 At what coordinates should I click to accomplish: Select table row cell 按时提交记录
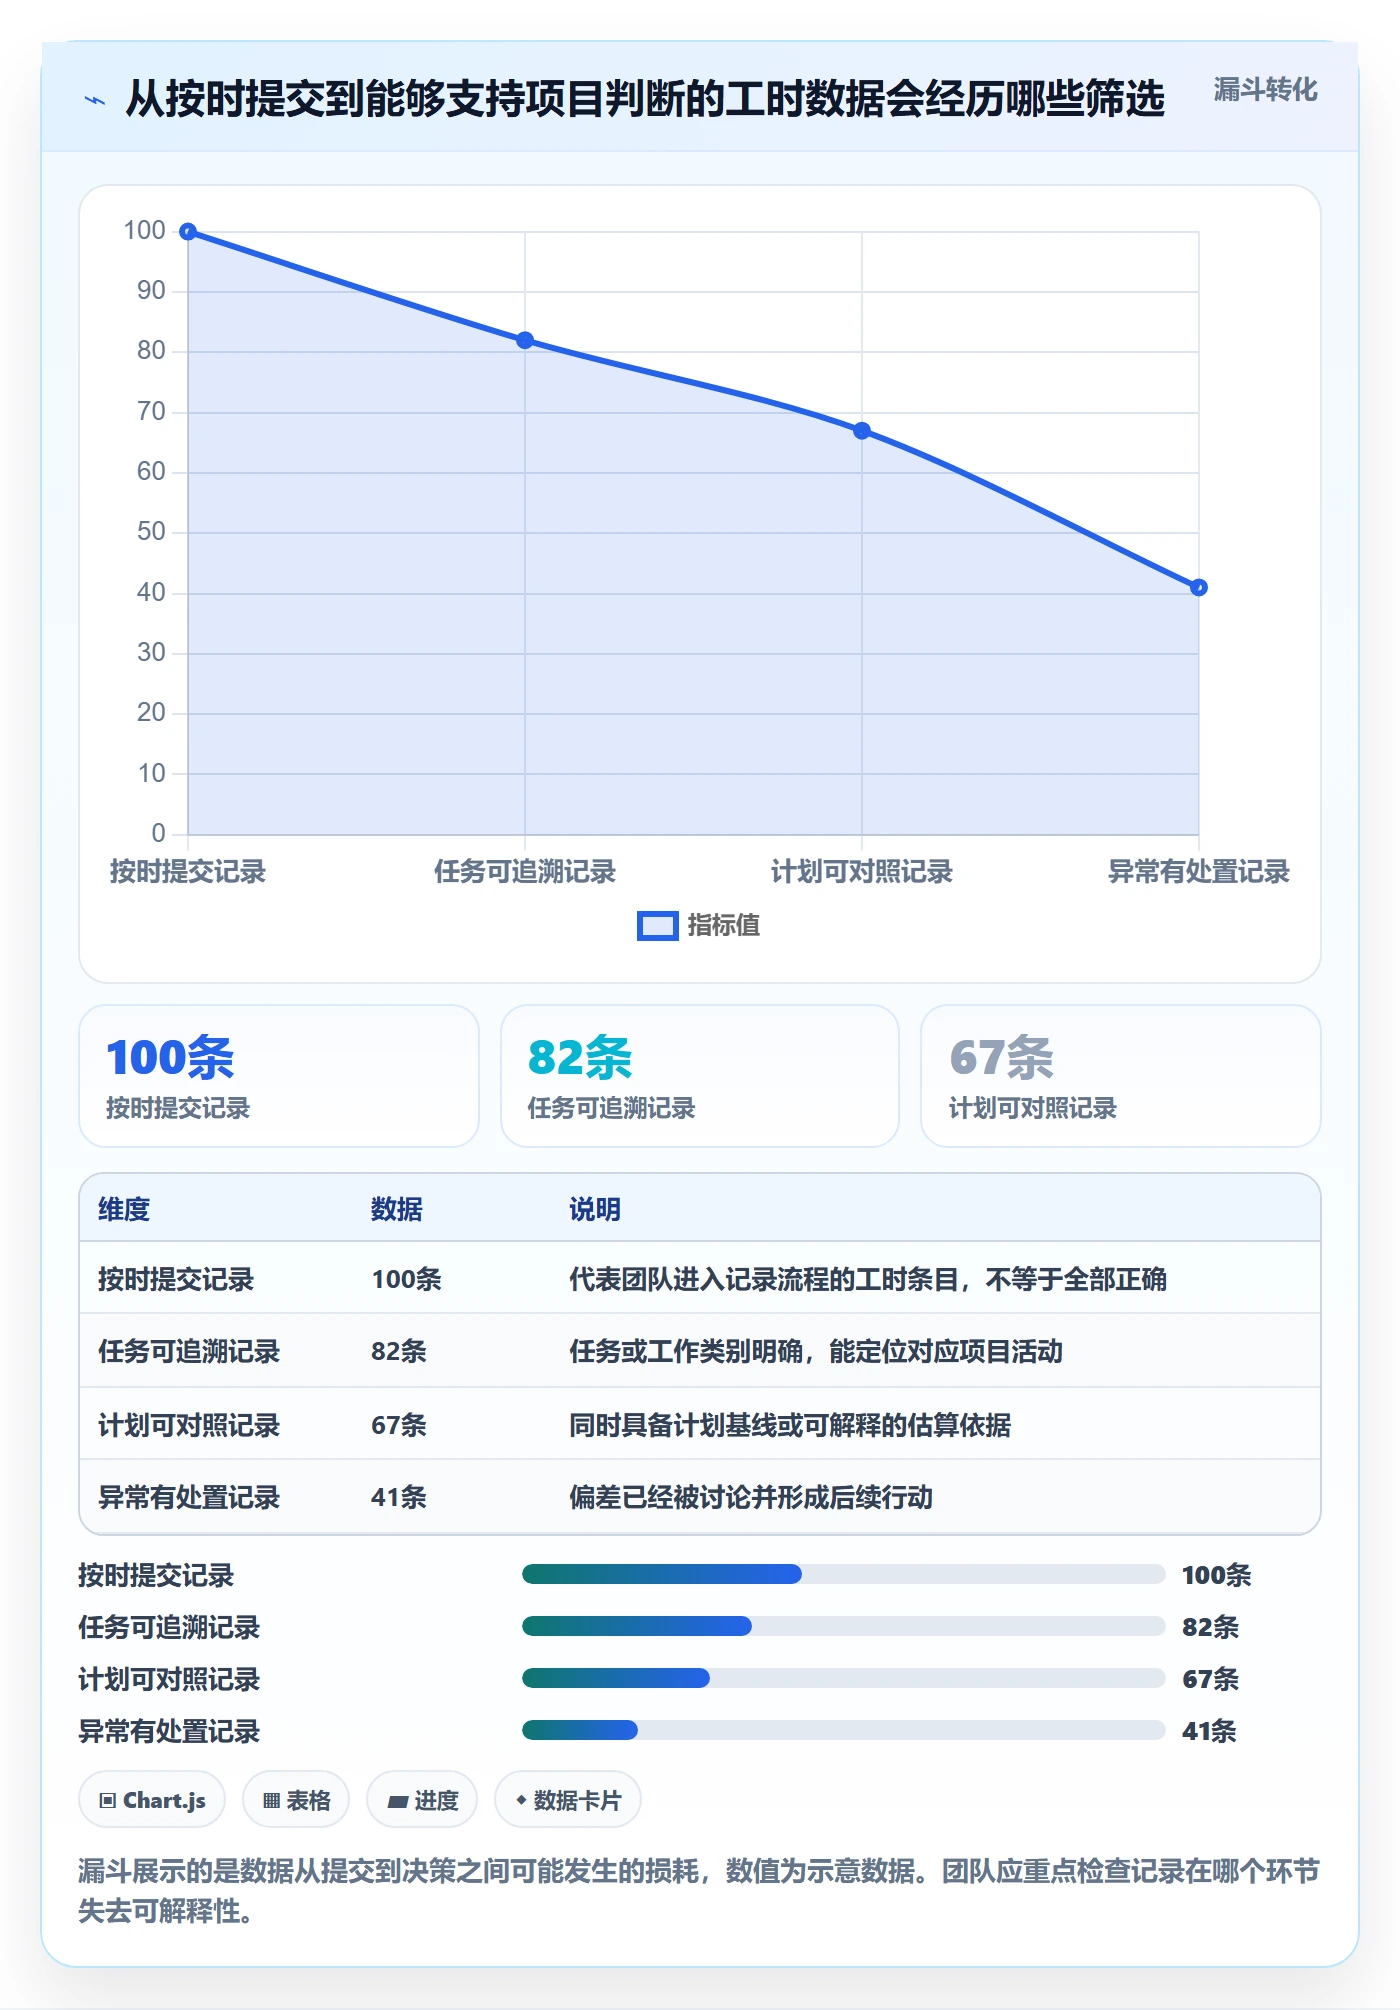click(x=176, y=1280)
